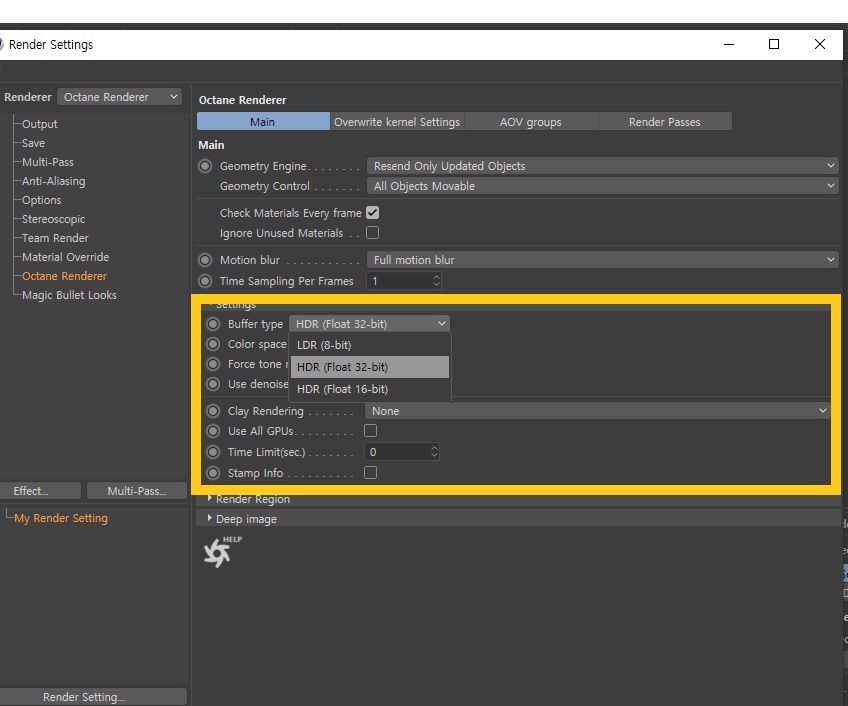The image size is (848, 706).
Task: Toggle the Stamp Info animation dot
Action: pyautogui.click(x=213, y=473)
